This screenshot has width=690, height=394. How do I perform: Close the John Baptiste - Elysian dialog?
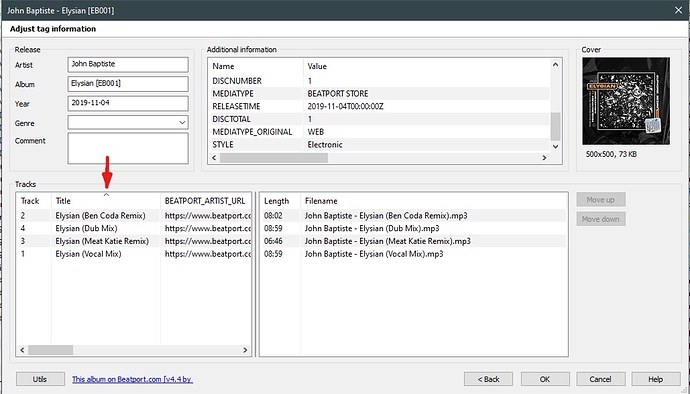point(678,10)
